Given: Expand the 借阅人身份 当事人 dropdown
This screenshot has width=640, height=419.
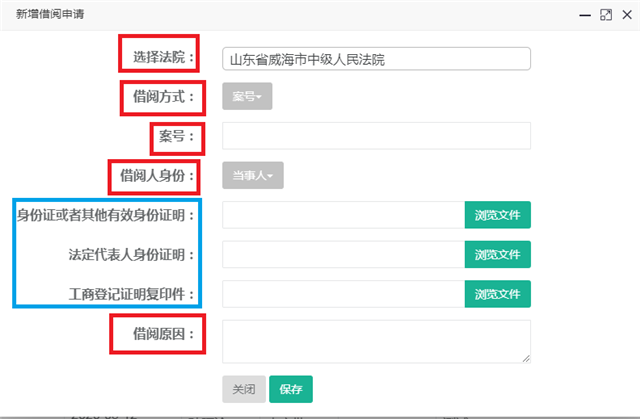Looking at the screenshot, I should (x=253, y=175).
